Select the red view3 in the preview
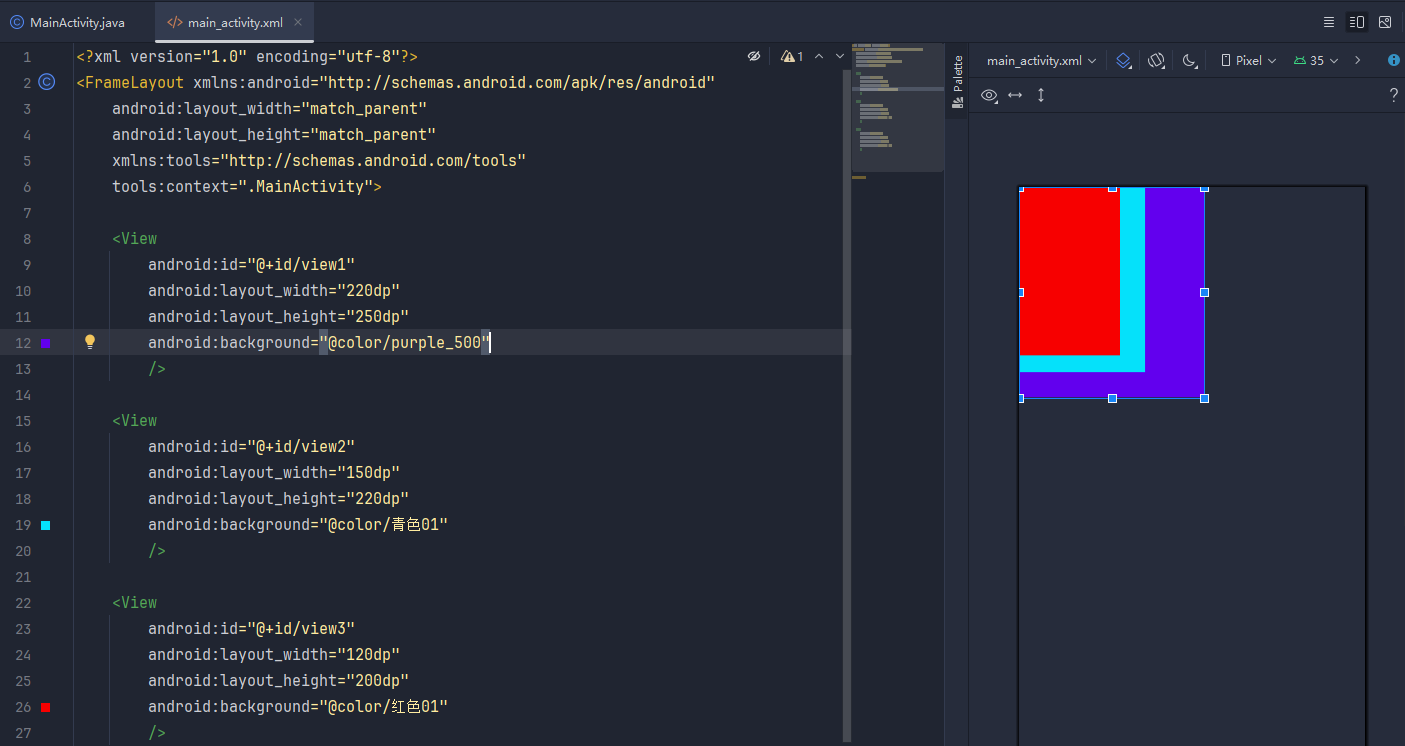 click(x=1069, y=271)
